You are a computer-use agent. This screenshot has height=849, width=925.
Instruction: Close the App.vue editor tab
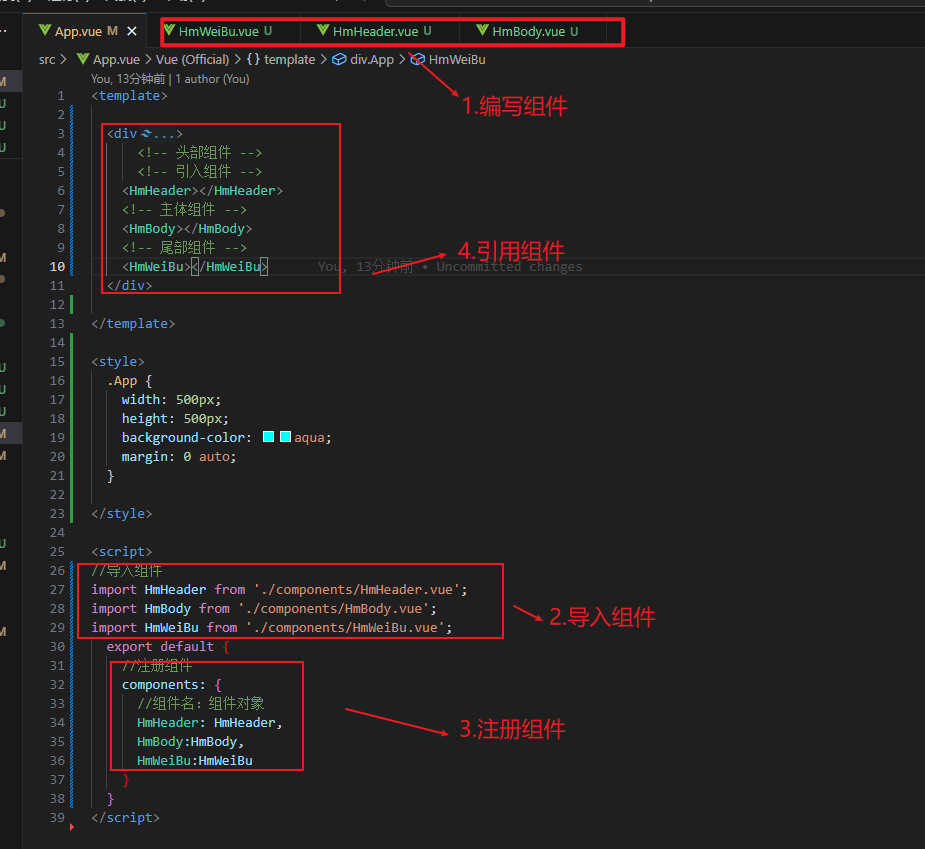(132, 31)
